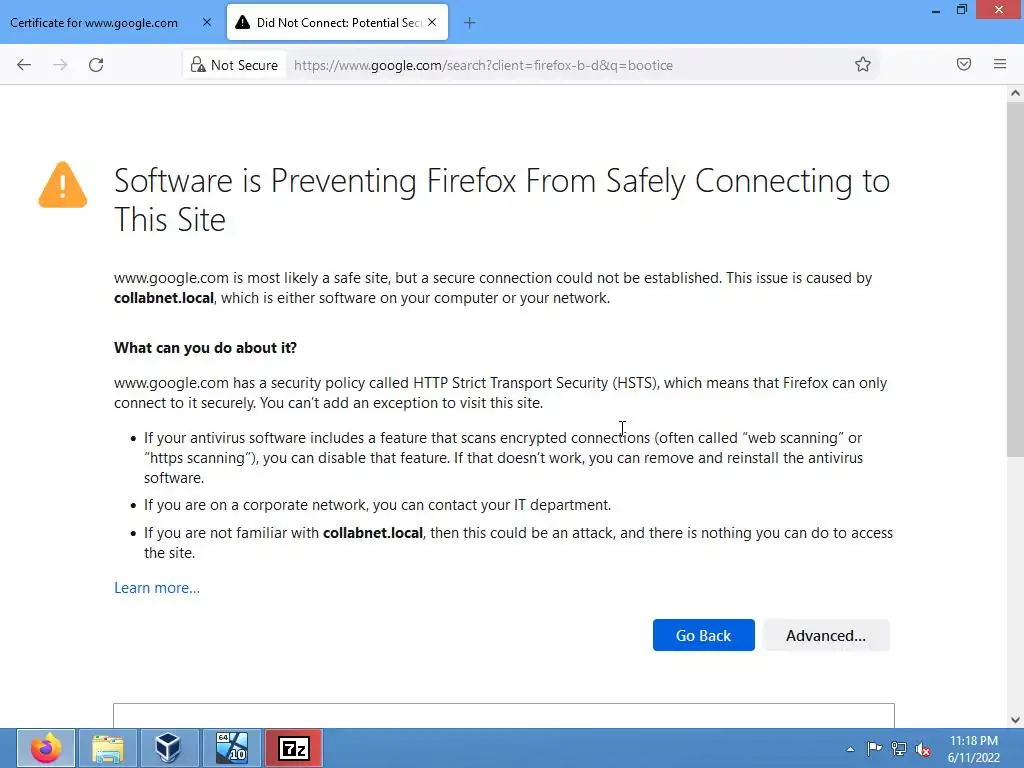This screenshot has height=768, width=1024.
Task: Click the first bold collabnet.local text
Action: 164,298
